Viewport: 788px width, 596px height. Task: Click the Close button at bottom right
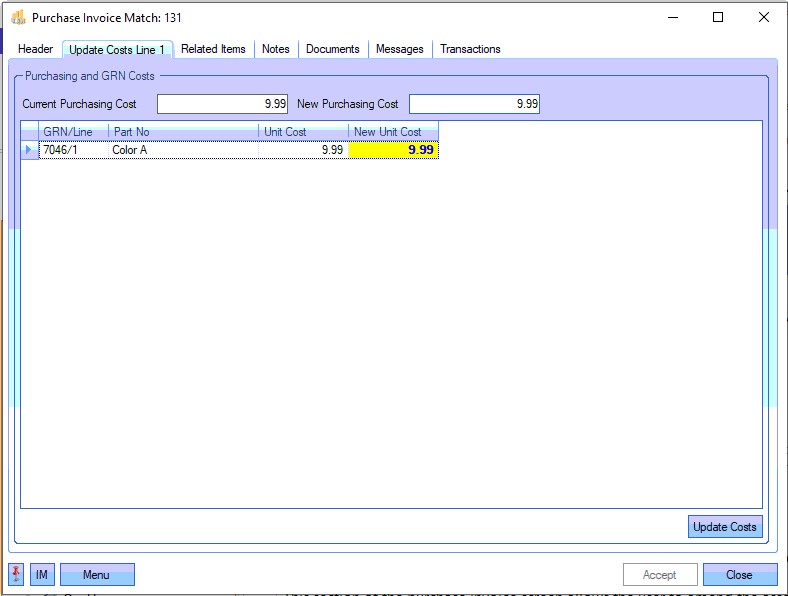[x=739, y=575]
